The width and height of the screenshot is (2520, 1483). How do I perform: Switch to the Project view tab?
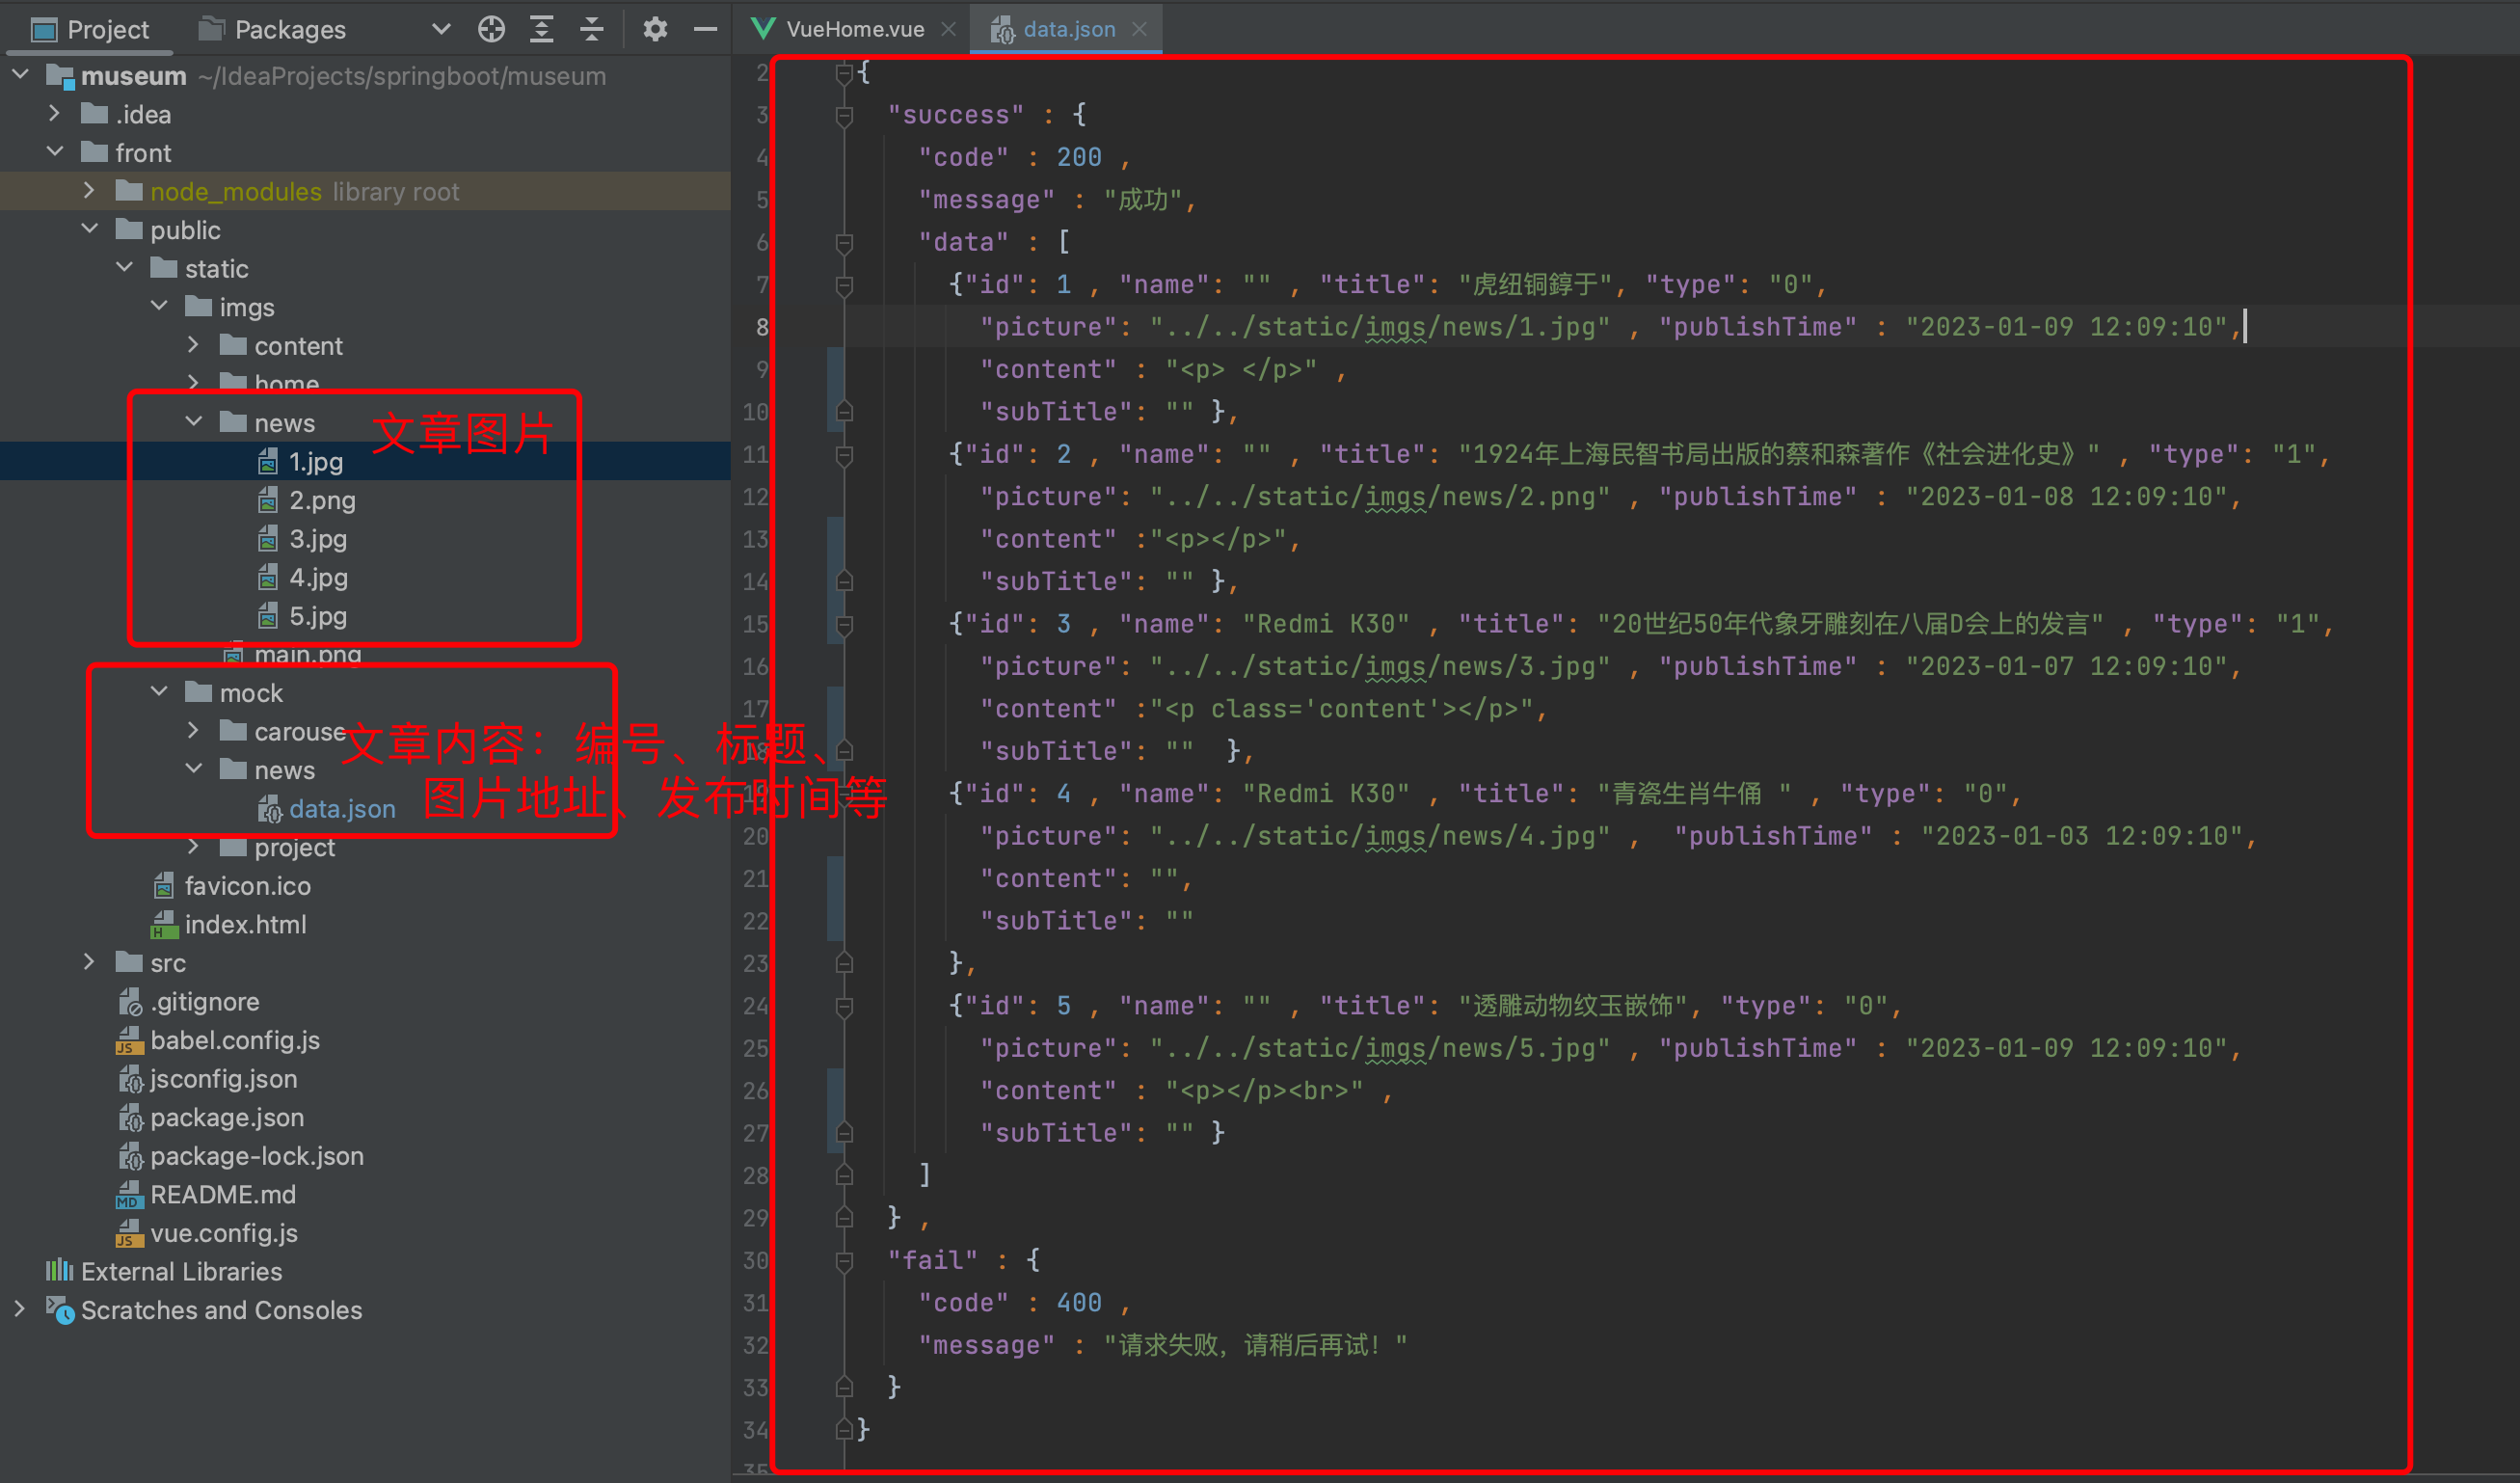pos(90,29)
